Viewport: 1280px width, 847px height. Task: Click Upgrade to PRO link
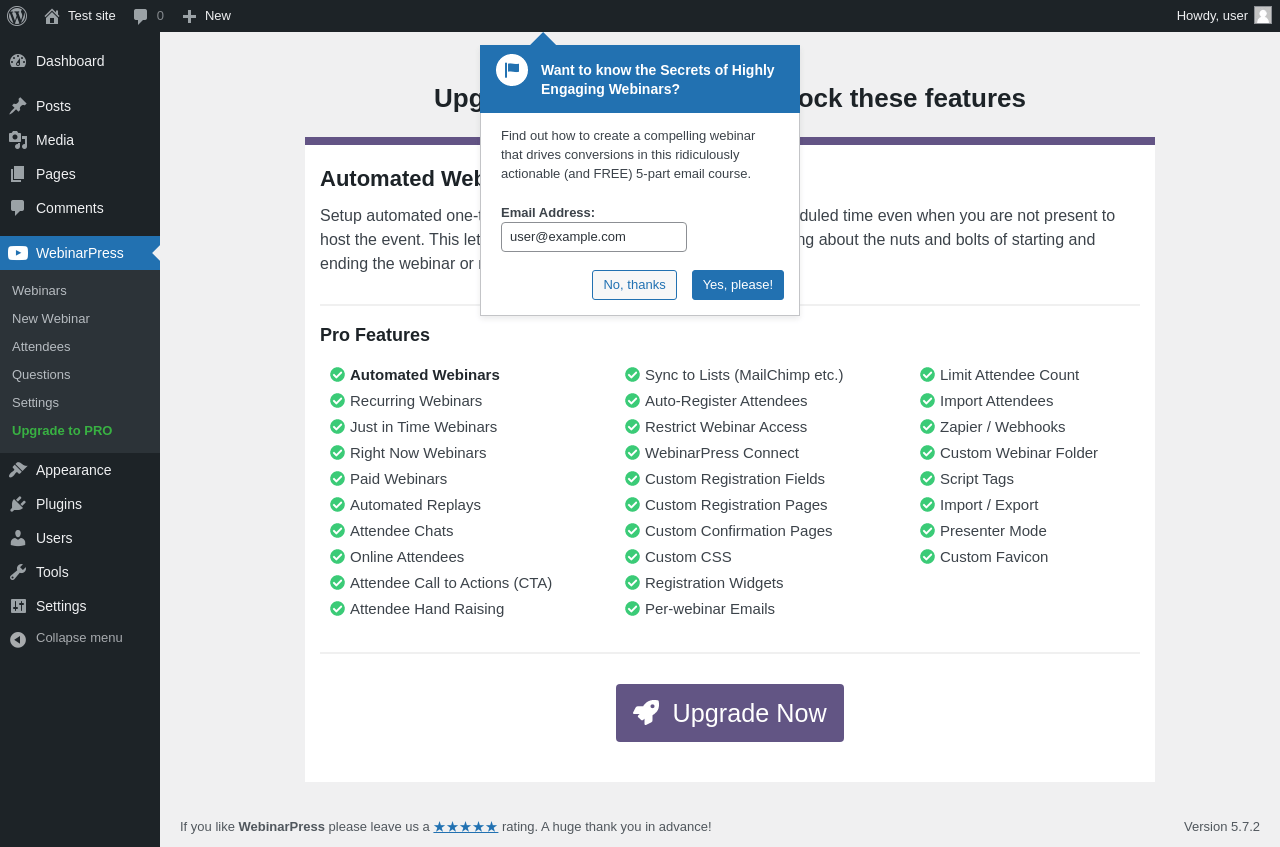pyautogui.click(x=62, y=431)
